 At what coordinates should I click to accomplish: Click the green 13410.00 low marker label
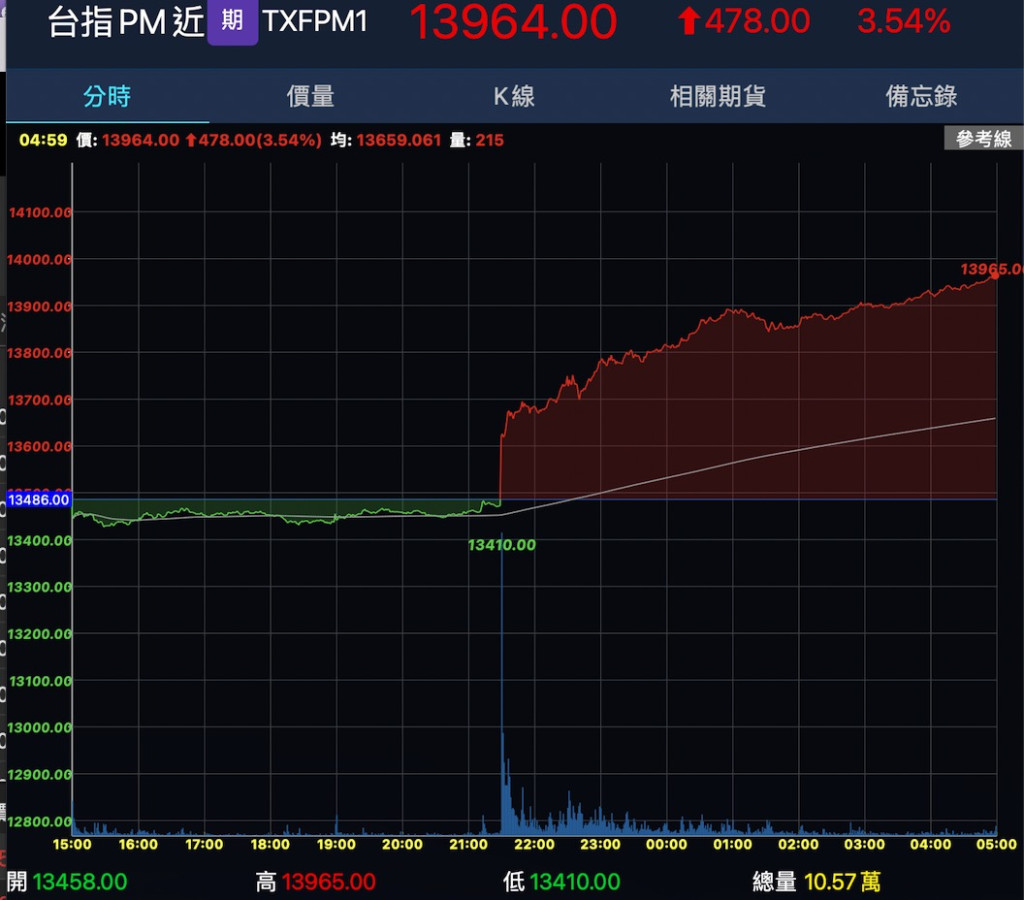(x=502, y=545)
